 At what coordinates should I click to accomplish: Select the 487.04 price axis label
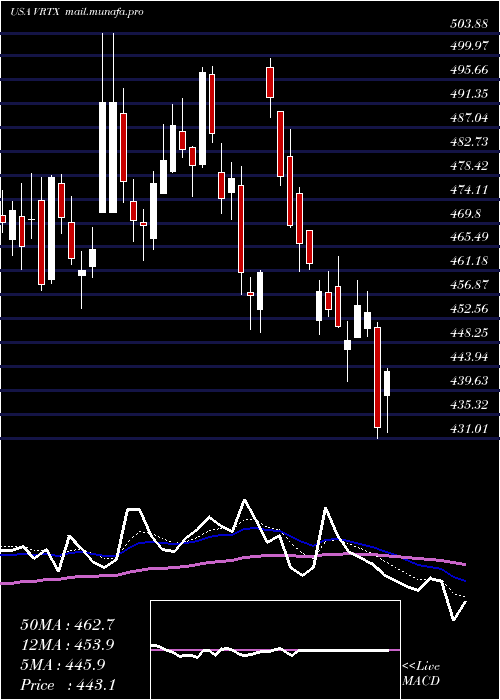coord(468,118)
